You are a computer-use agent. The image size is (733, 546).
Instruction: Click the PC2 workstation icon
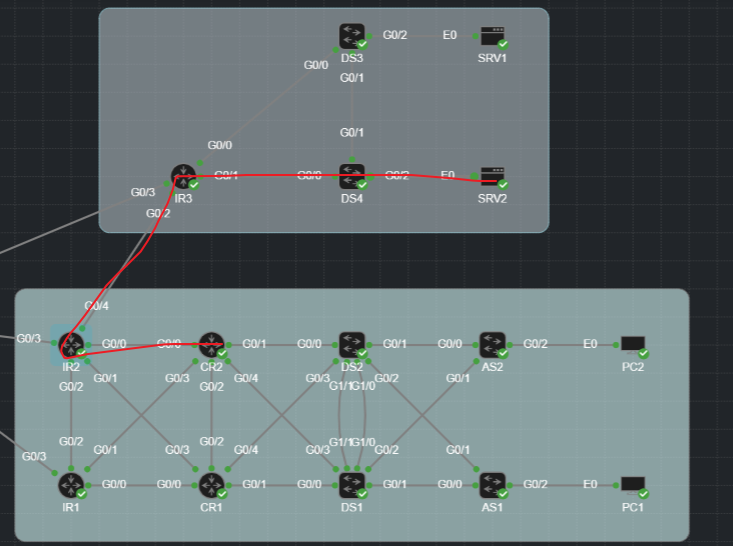click(x=633, y=345)
